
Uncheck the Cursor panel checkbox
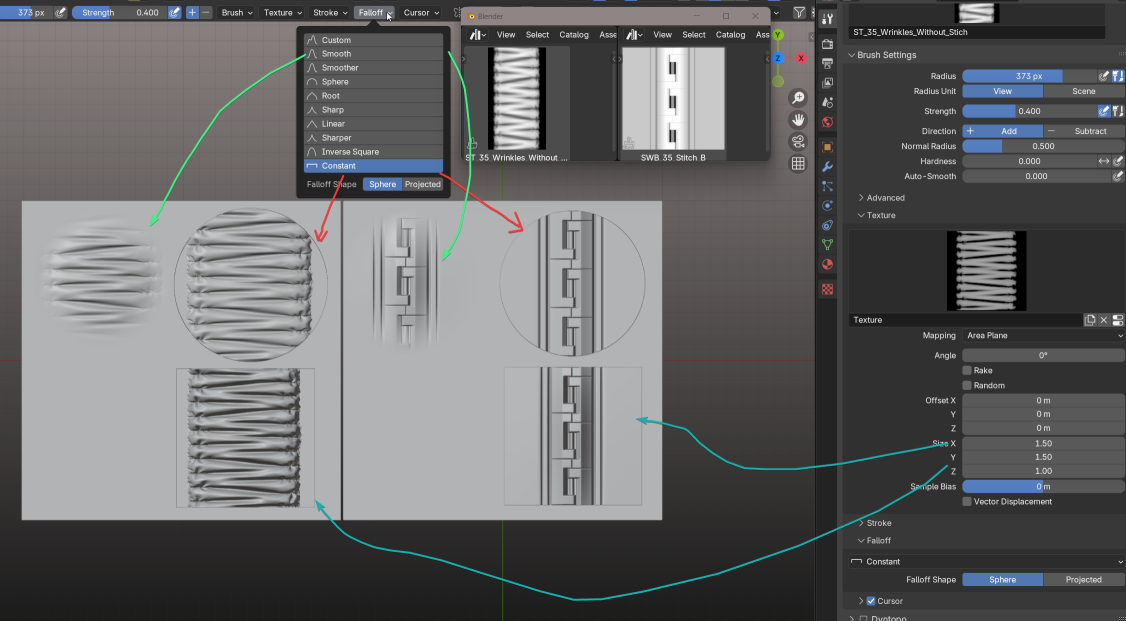[871, 601]
